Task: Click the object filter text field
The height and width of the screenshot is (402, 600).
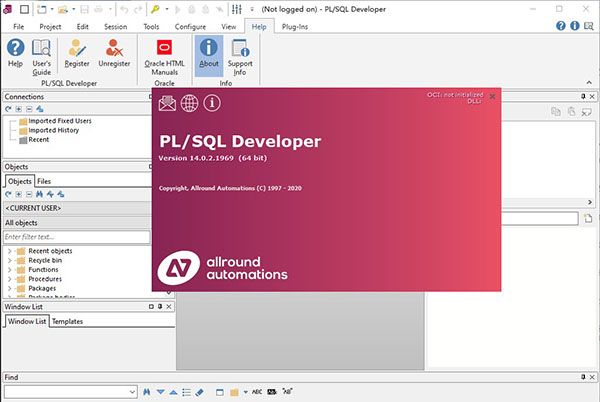Action: [76, 237]
